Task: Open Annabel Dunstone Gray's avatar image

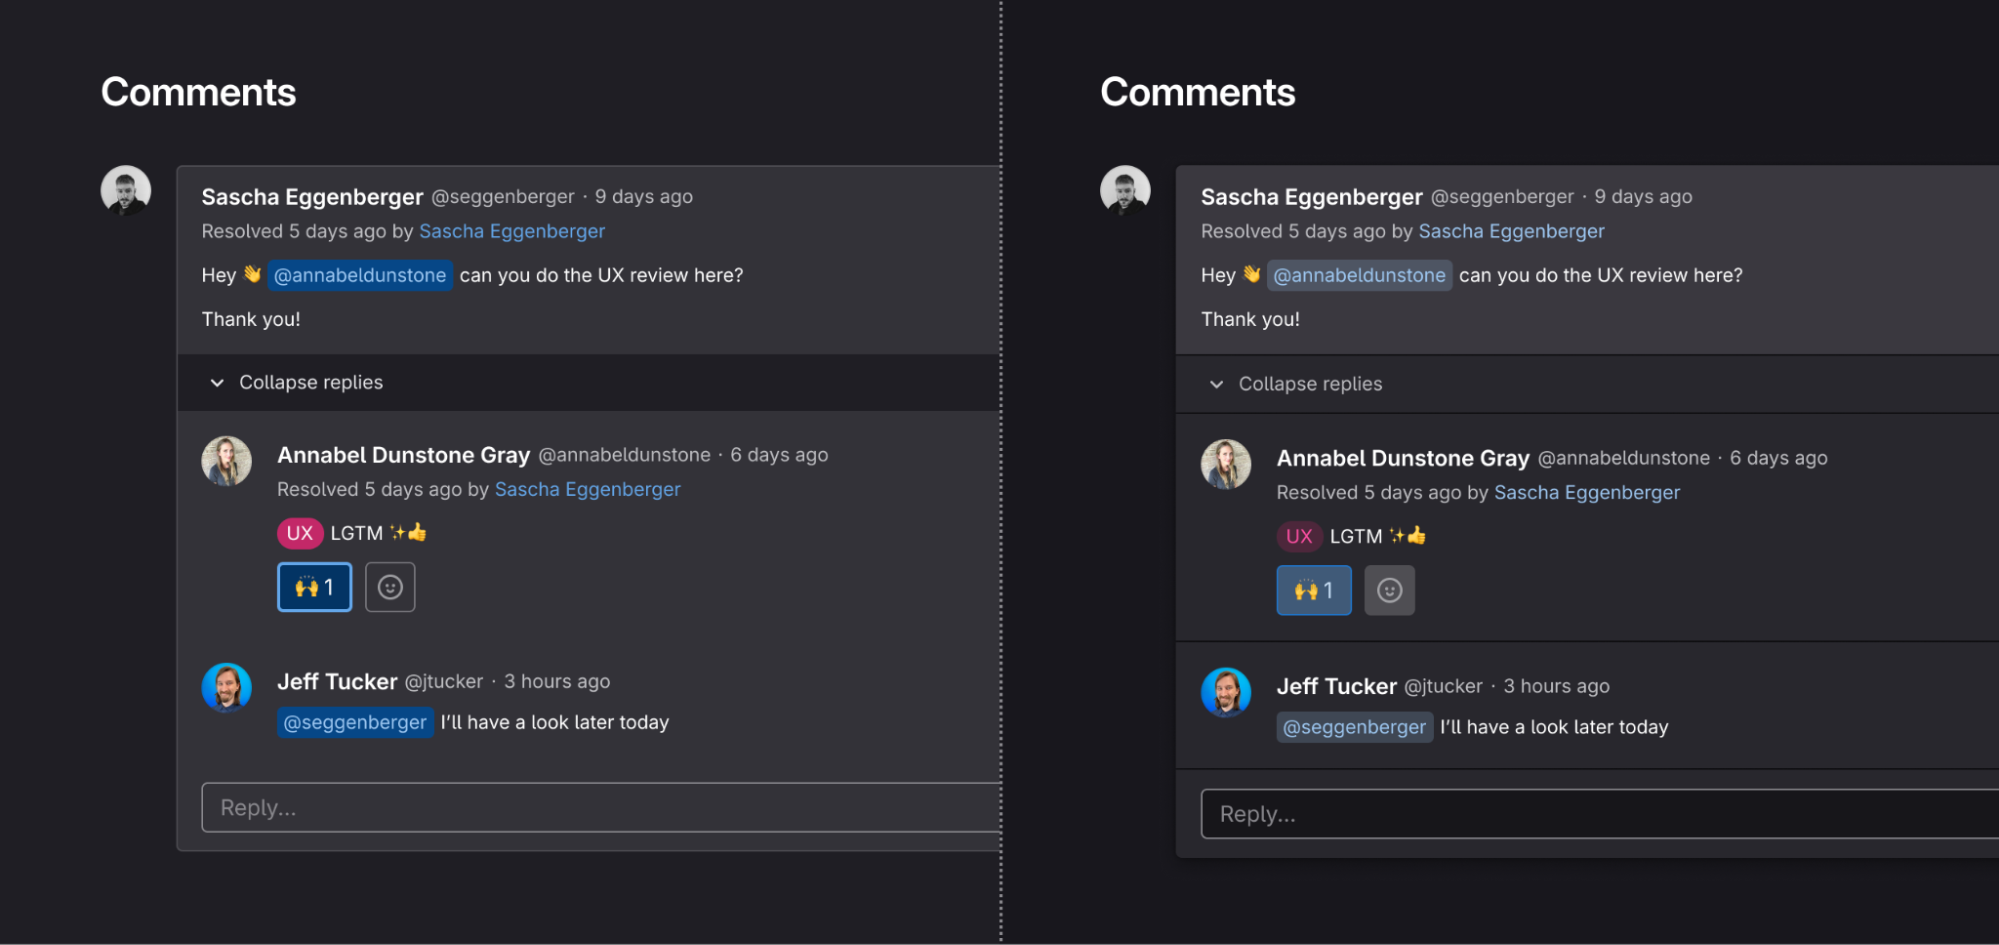Action: (227, 461)
